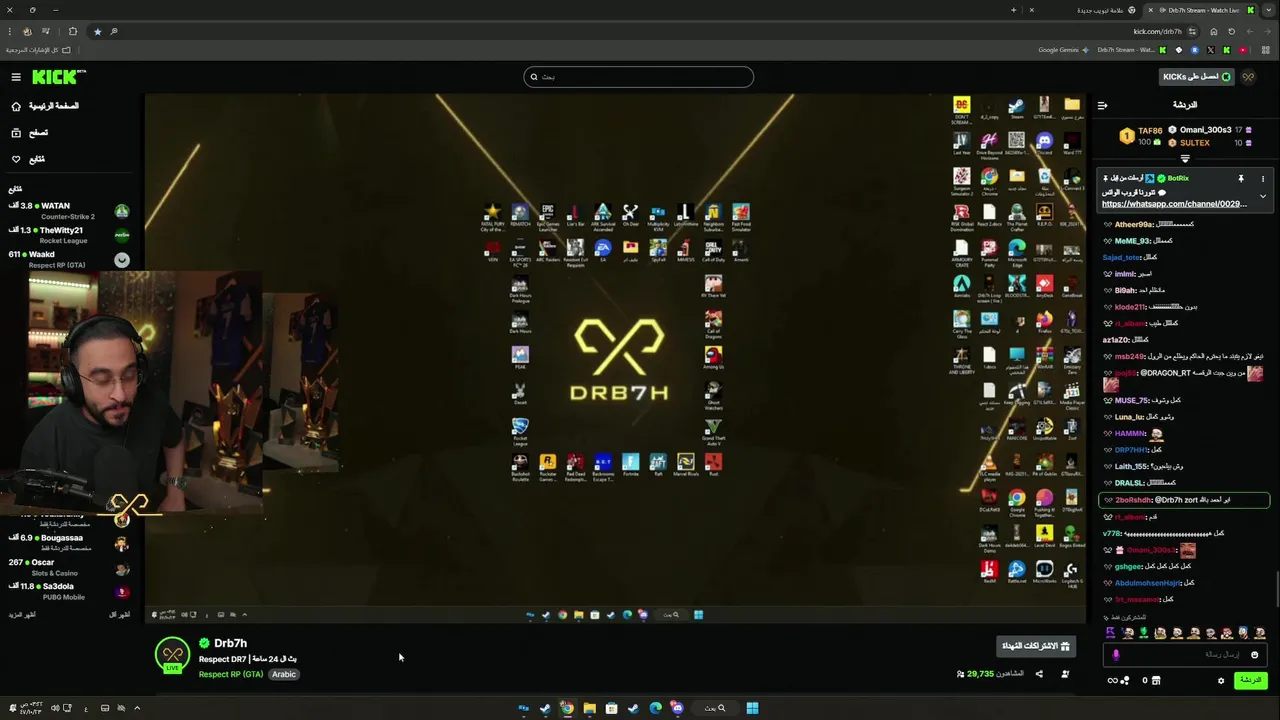Image resolution: width=1280 pixels, height=720 pixels.
Task: Click the chat message input field
Action: point(1185,655)
